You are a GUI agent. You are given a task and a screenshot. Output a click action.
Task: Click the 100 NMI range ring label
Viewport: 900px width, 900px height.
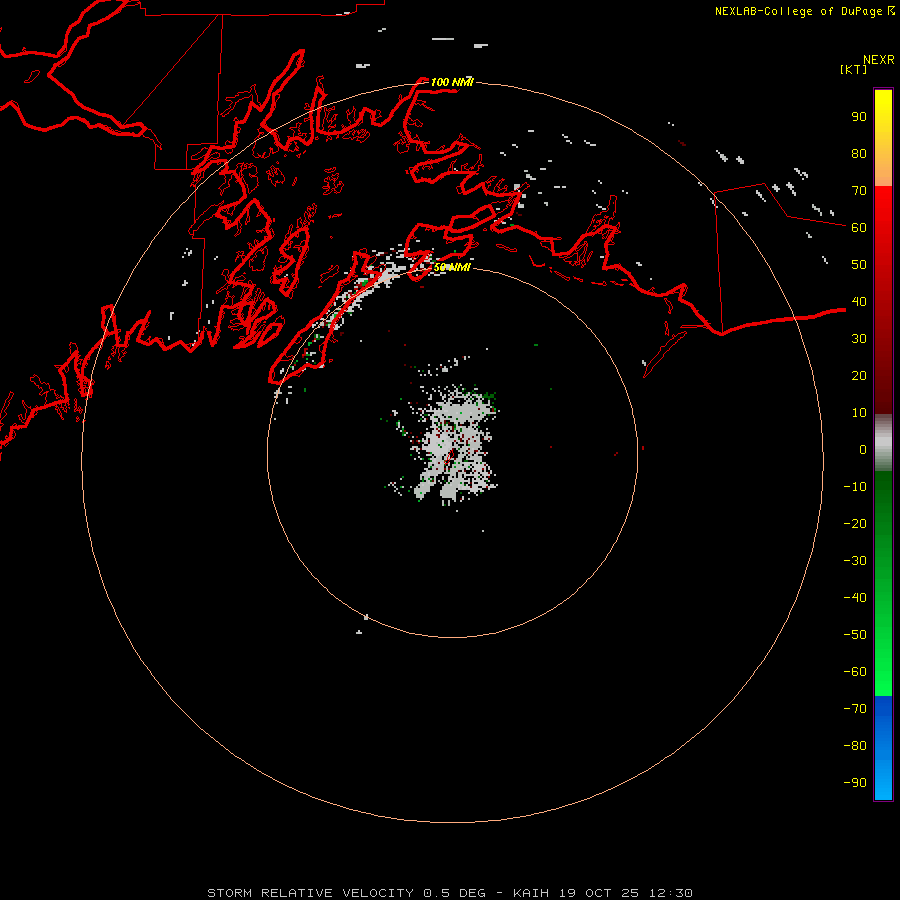point(452,82)
